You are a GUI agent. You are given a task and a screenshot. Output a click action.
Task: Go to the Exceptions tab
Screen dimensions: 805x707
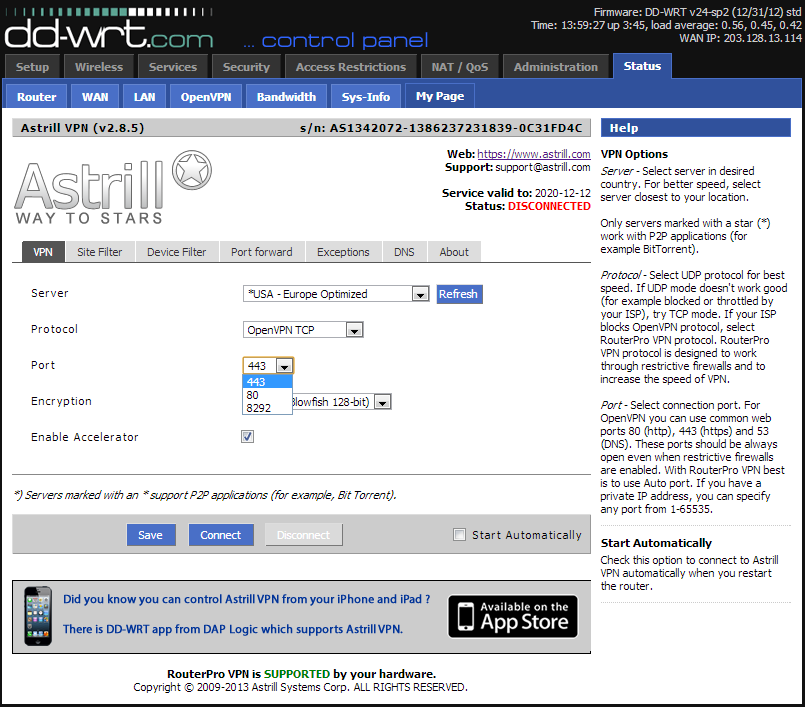click(x=343, y=252)
